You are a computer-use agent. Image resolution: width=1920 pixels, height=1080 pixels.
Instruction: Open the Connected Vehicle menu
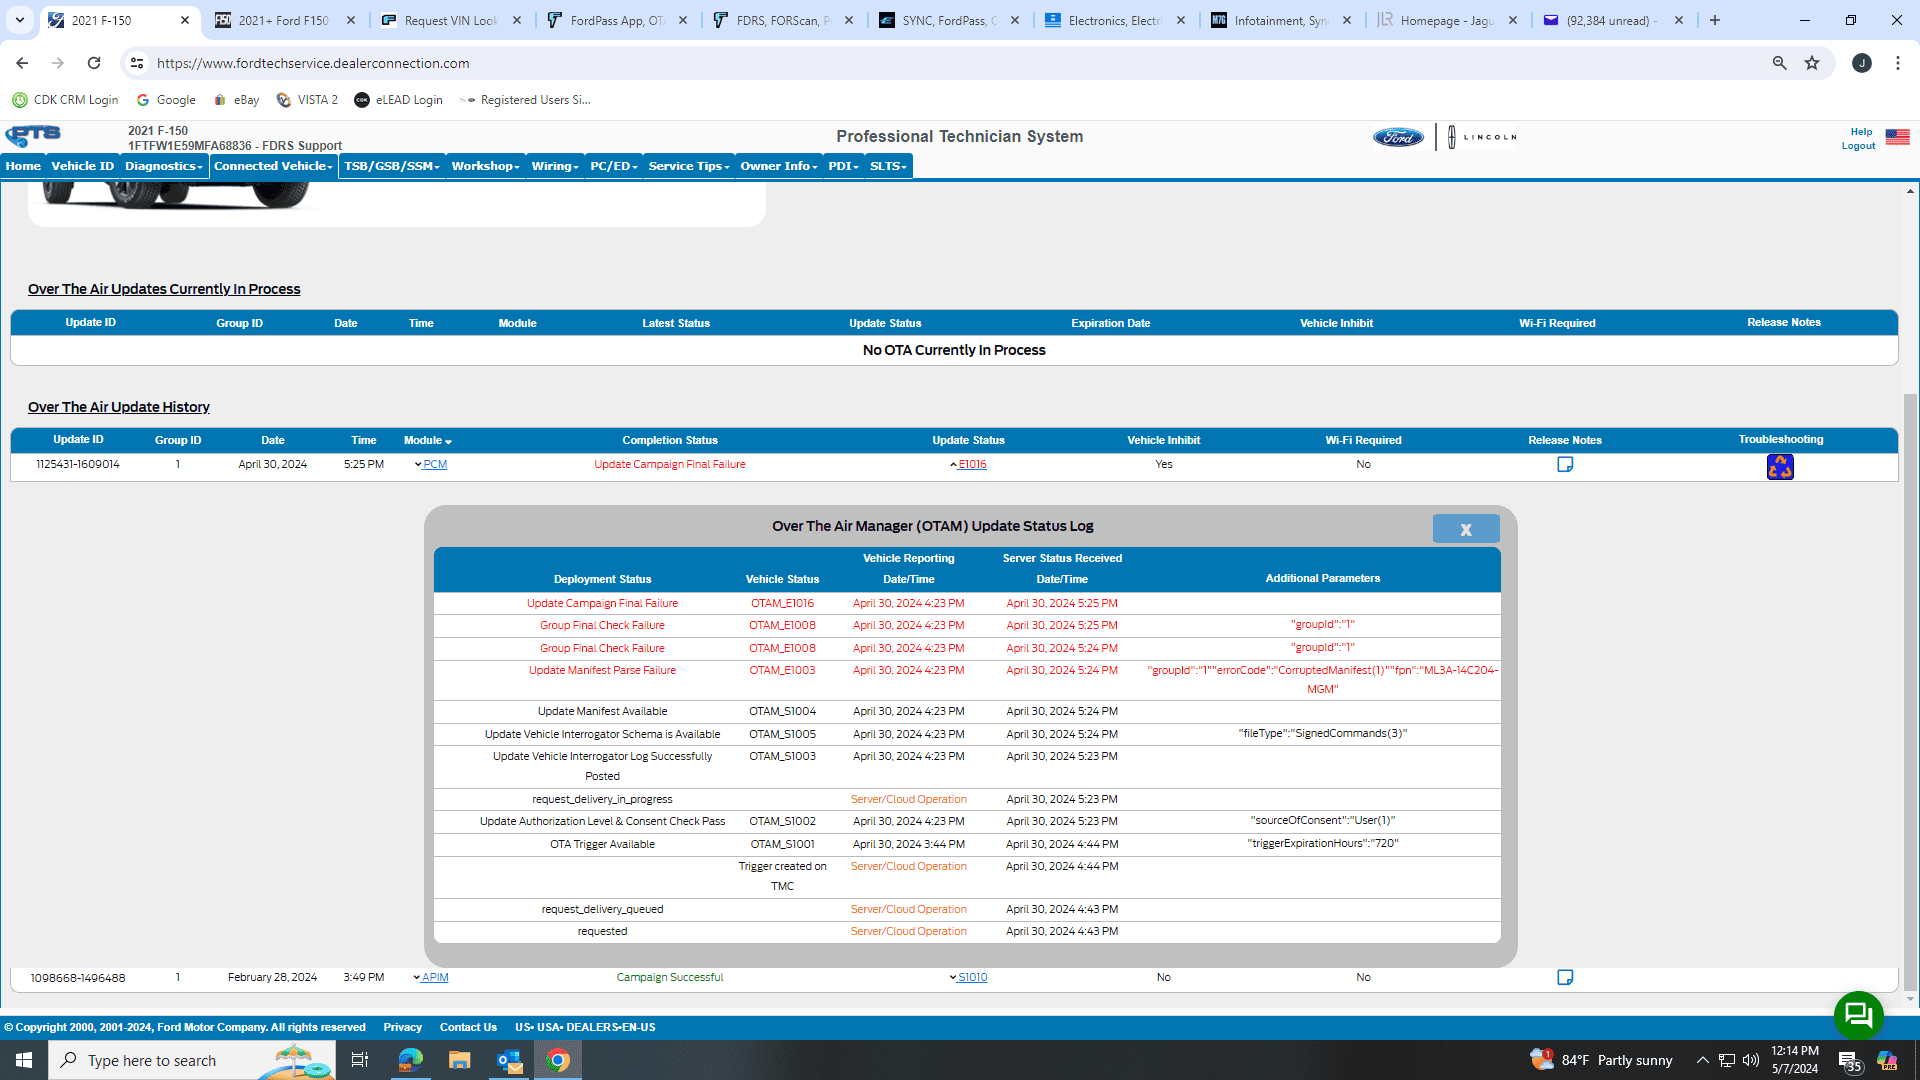[273, 166]
